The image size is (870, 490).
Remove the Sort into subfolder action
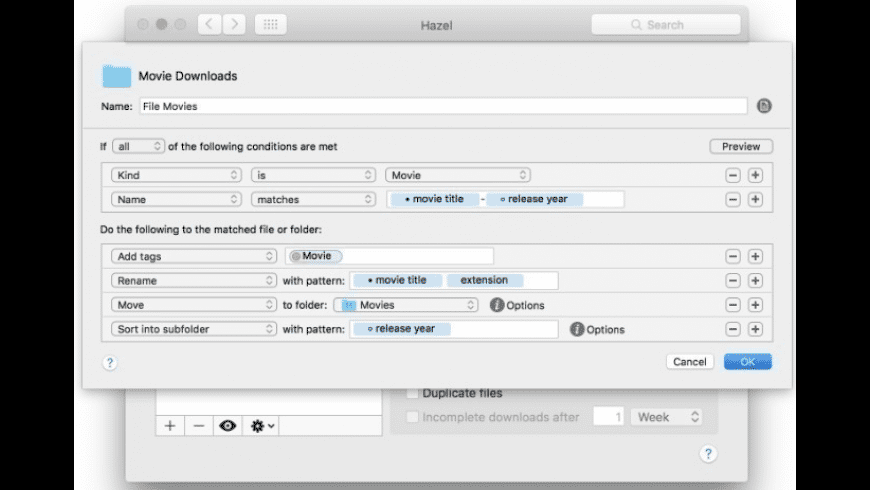click(733, 329)
